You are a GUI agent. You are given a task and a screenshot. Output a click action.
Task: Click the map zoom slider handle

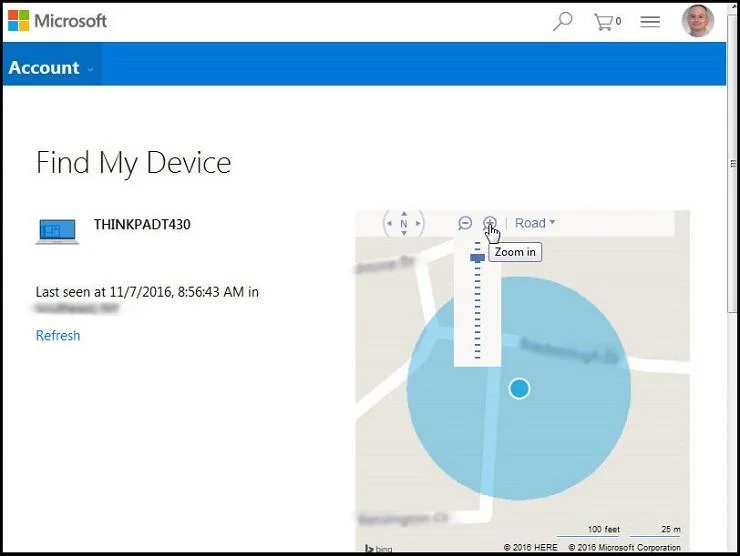click(x=477, y=258)
